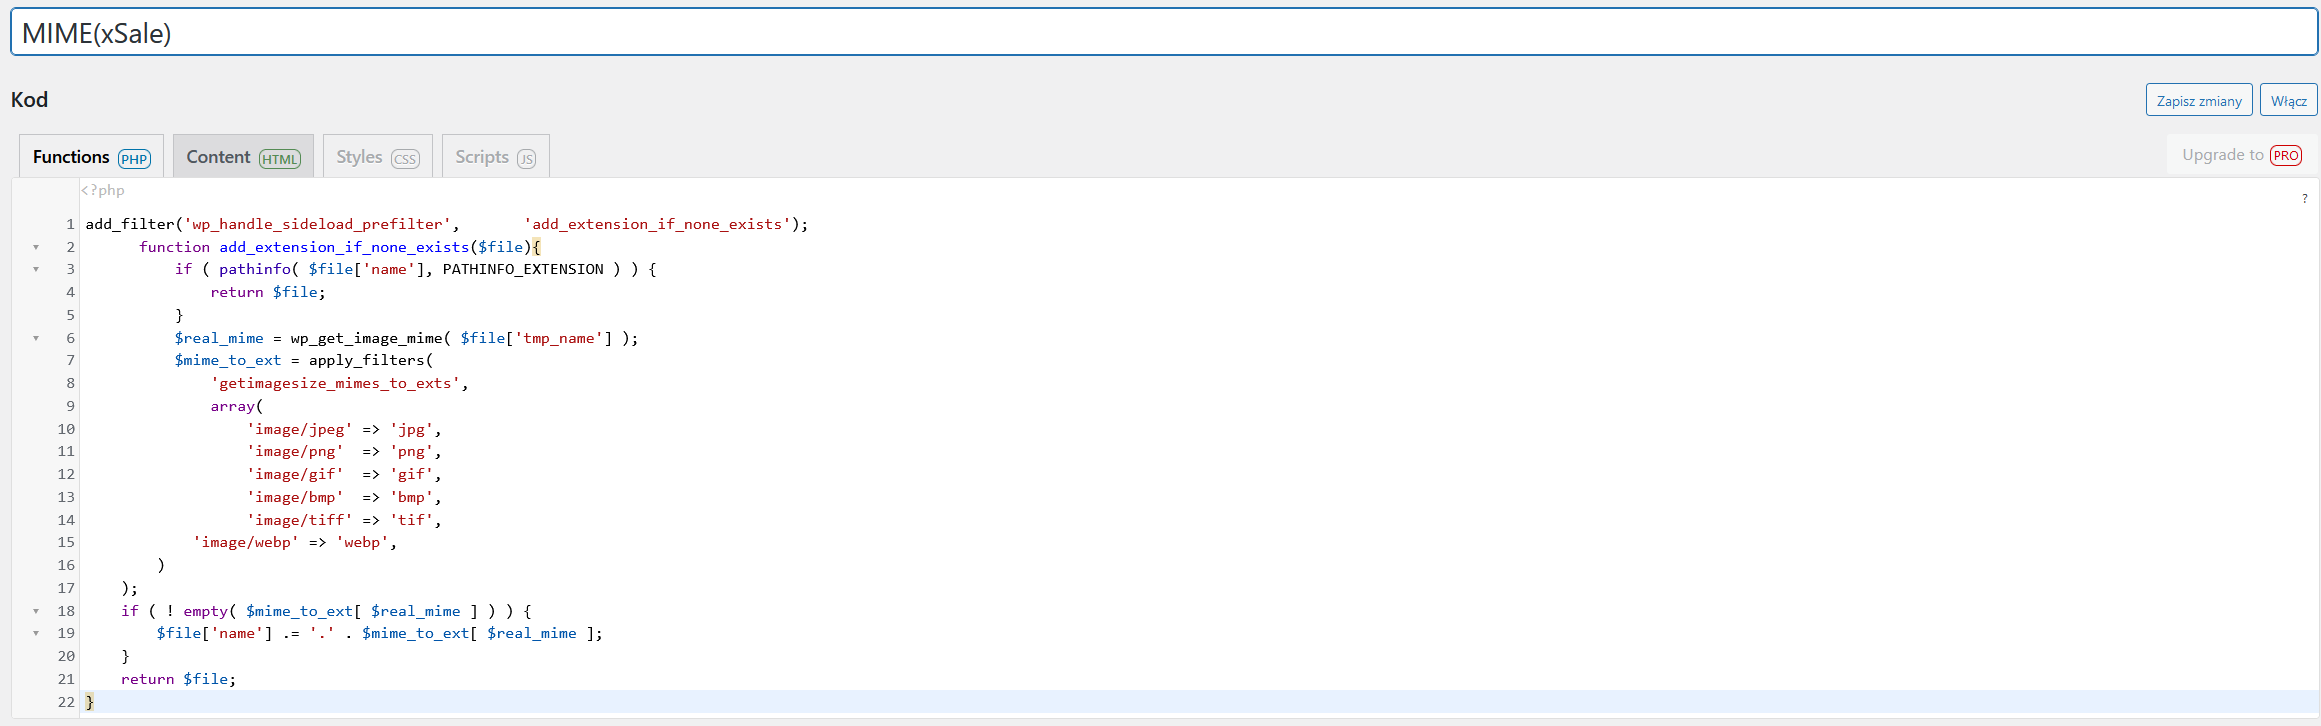Click the red PRO badge
Screen dimensions: 2321x726
(x=2286, y=155)
